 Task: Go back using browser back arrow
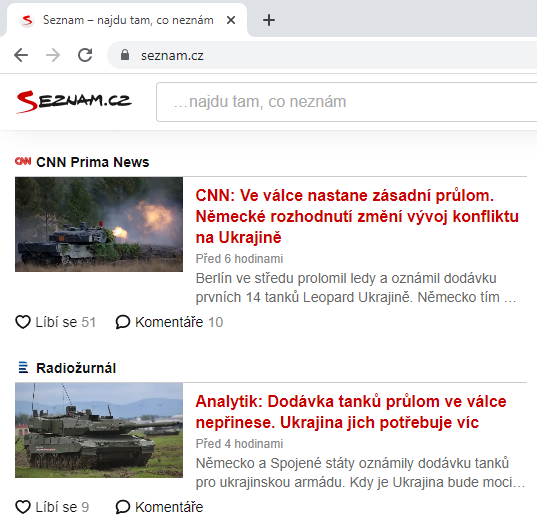[21, 55]
